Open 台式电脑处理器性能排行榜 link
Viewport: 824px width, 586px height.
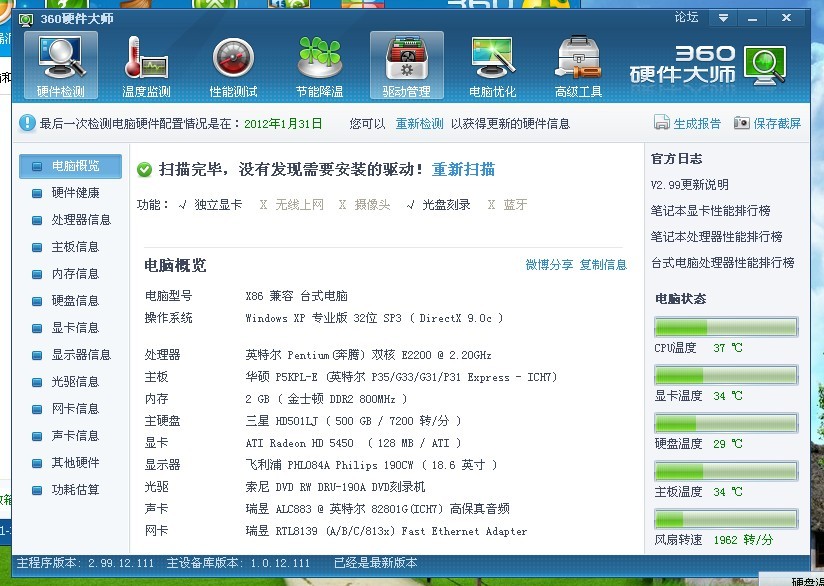723,262
